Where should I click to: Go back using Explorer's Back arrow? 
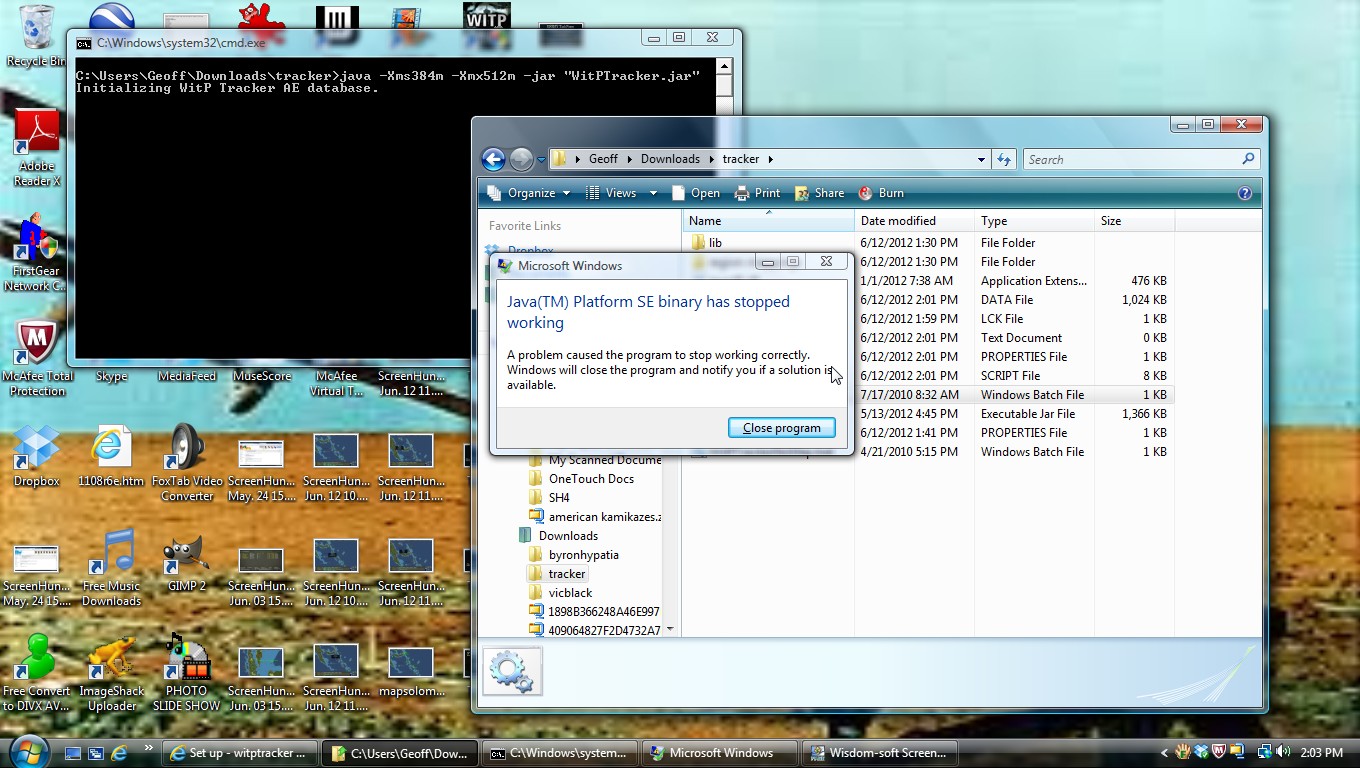[x=493, y=159]
